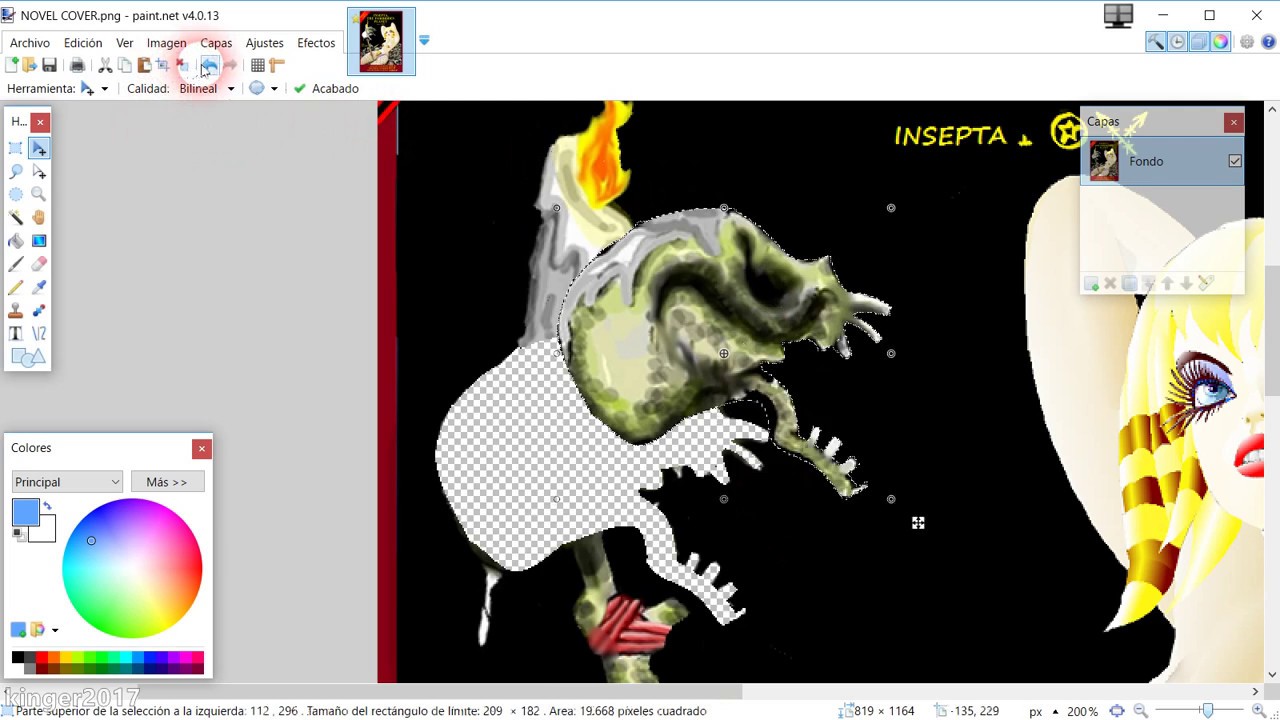Open the Archivo menu

tap(30, 43)
